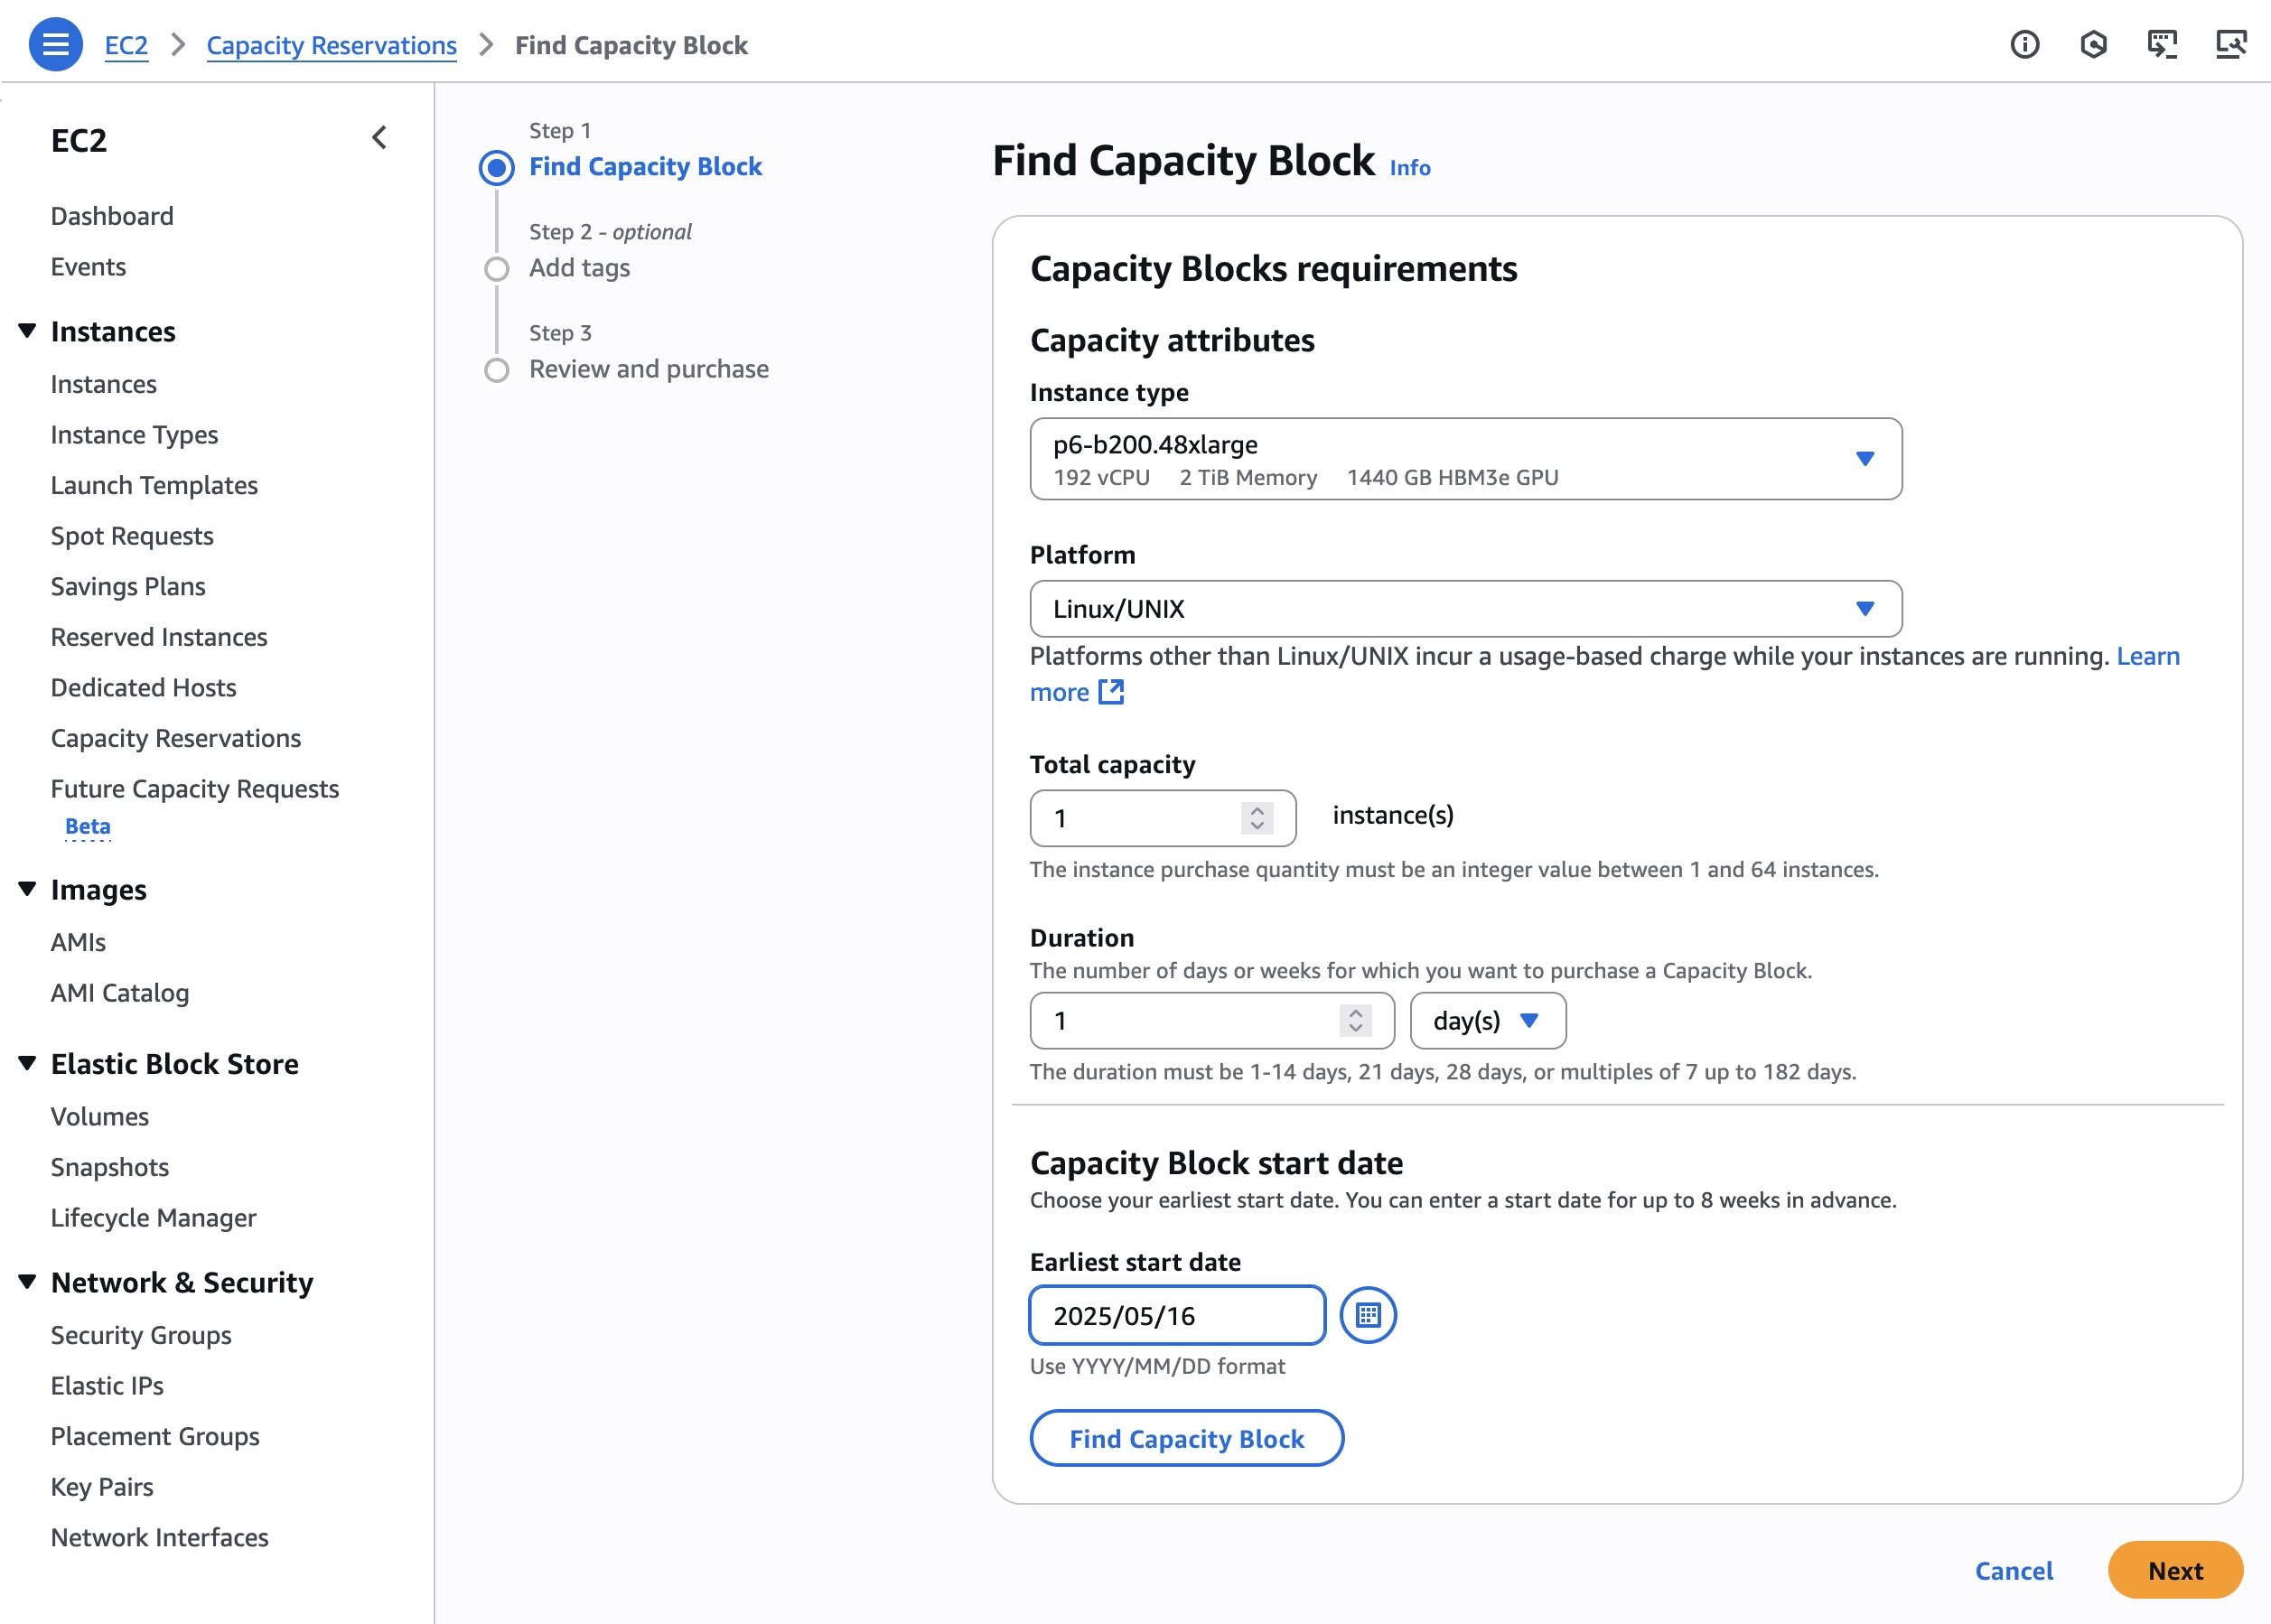Adjust the Duration stepper arrows
The image size is (2271, 1624).
pos(1355,1021)
